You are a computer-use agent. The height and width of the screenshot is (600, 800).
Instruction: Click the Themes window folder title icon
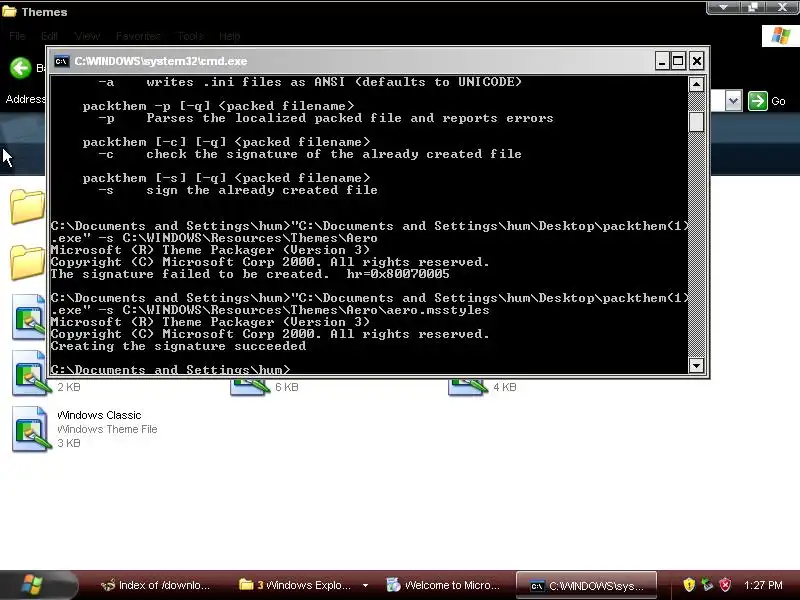point(9,11)
